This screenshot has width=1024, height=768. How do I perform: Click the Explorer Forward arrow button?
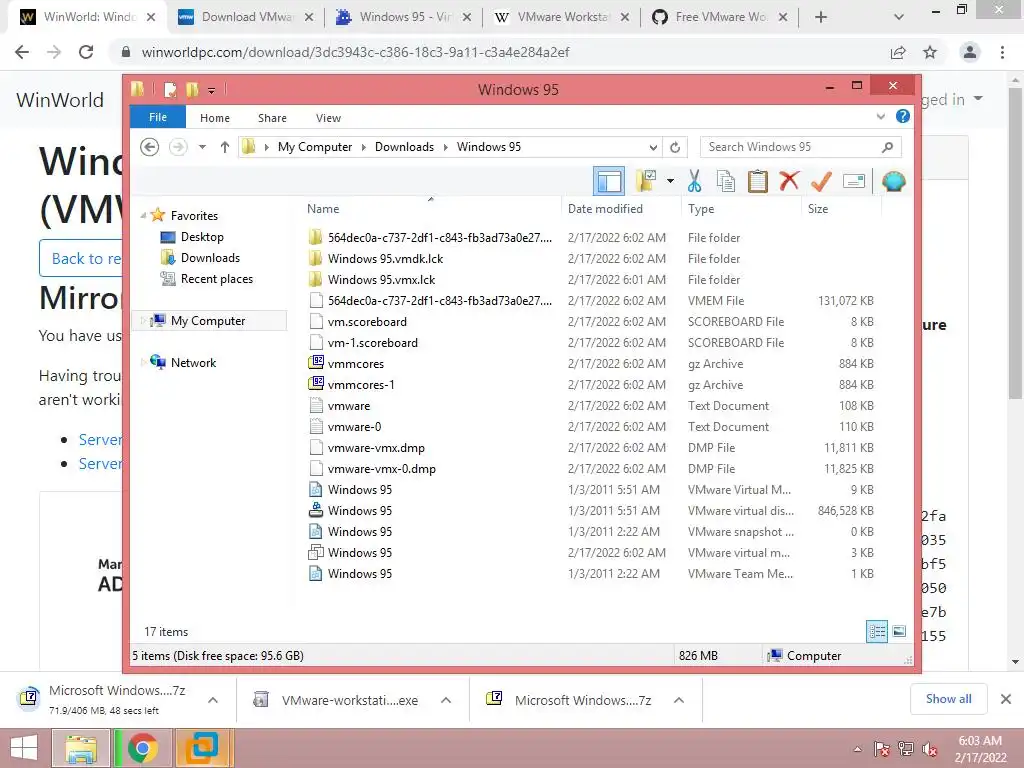tap(178, 147)
